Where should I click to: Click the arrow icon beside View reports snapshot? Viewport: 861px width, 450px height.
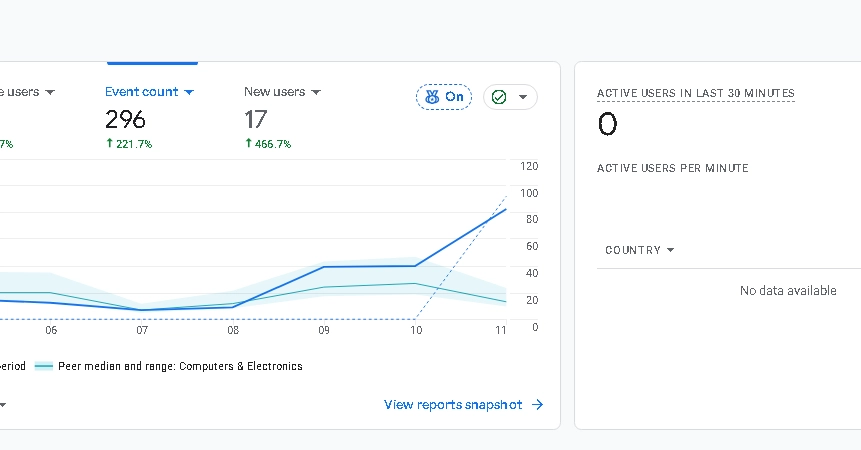click(x=538, y=404)
